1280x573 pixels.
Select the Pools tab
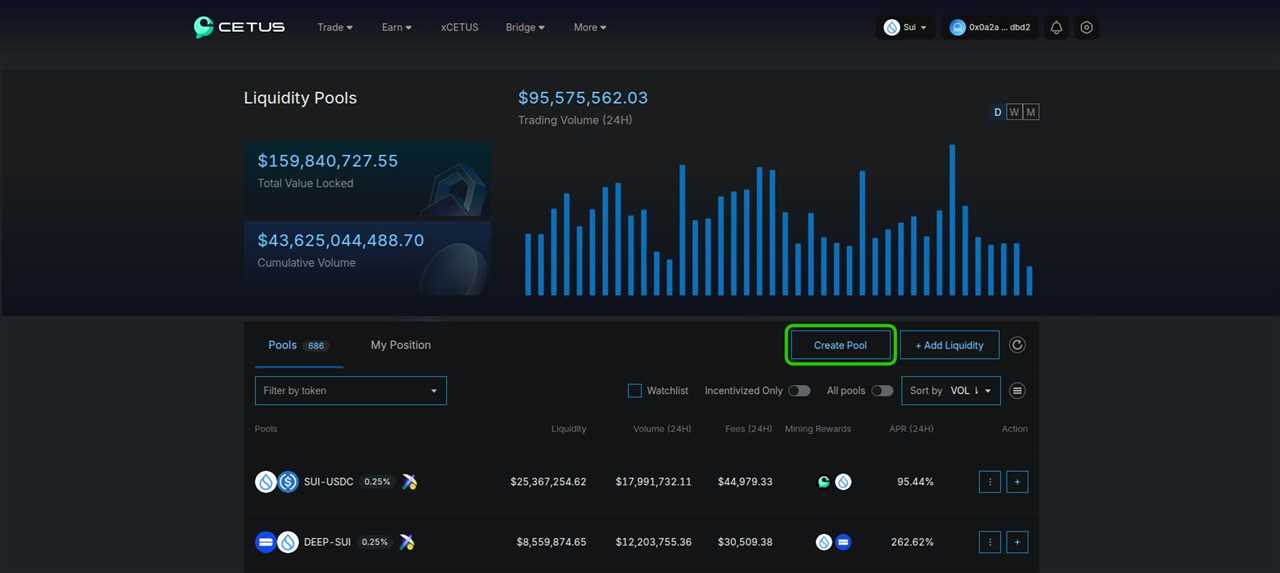point(298,345)
